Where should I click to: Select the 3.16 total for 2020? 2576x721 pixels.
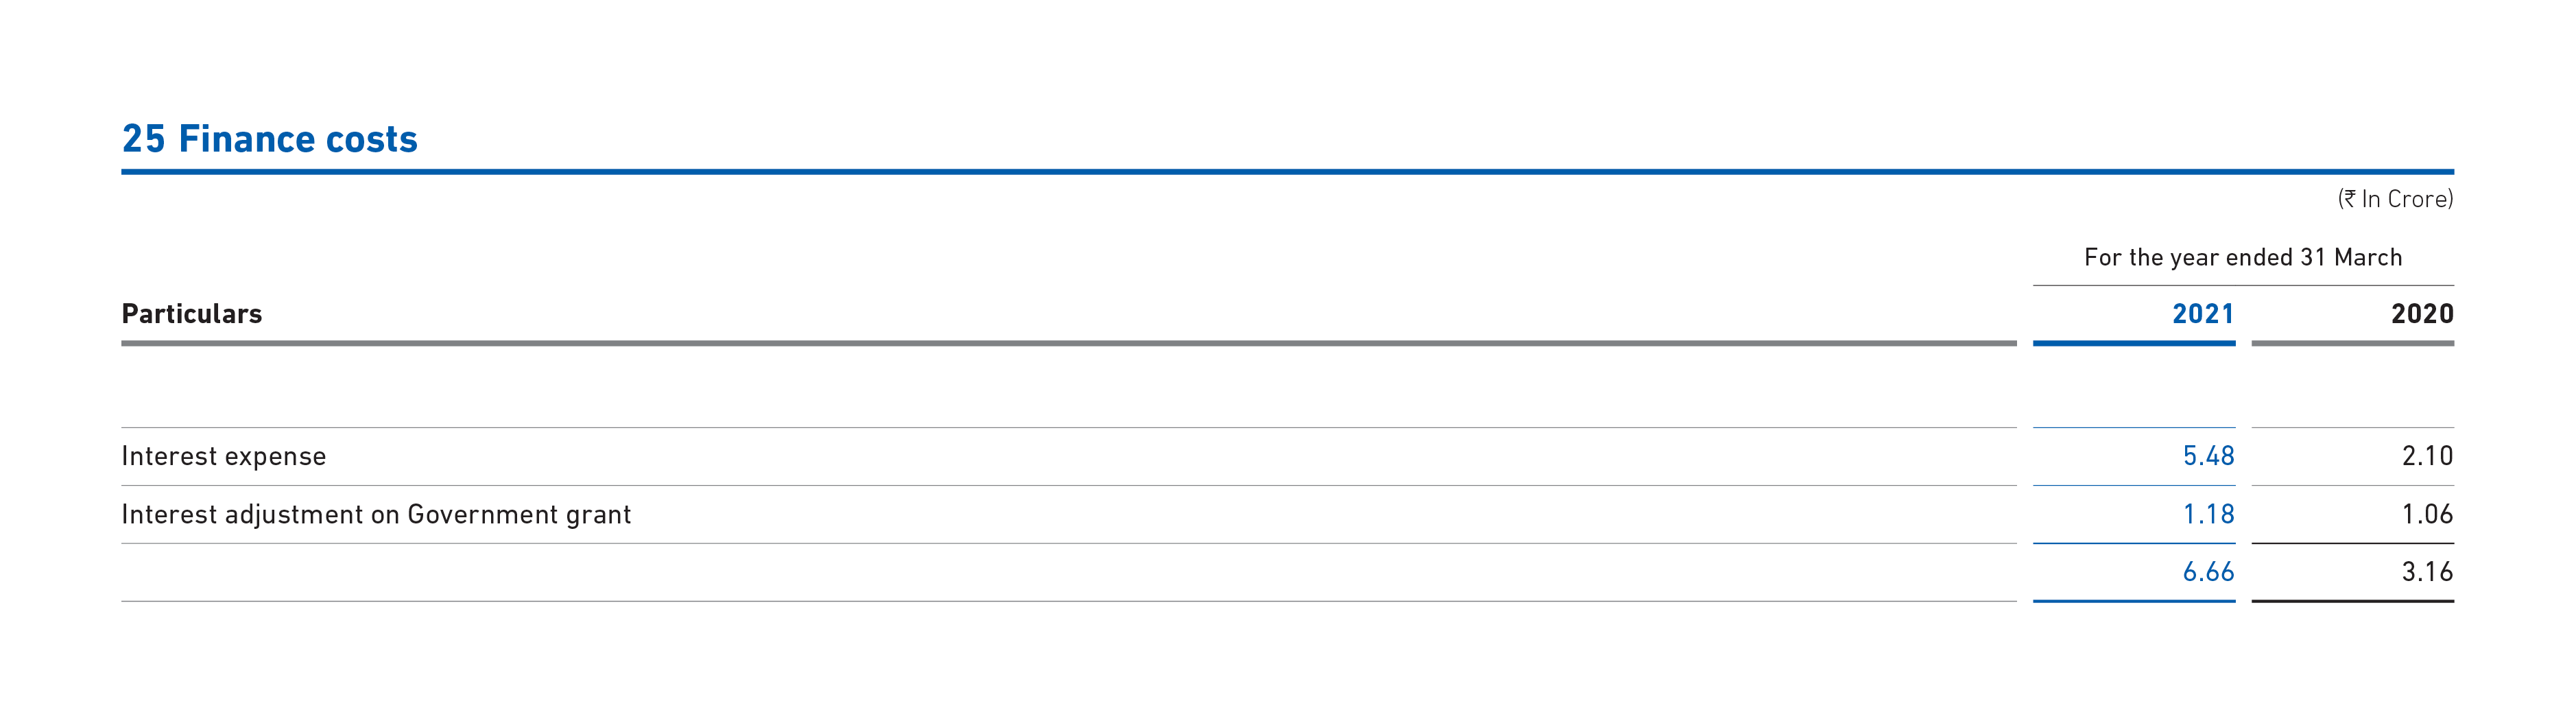(2427, 572)
